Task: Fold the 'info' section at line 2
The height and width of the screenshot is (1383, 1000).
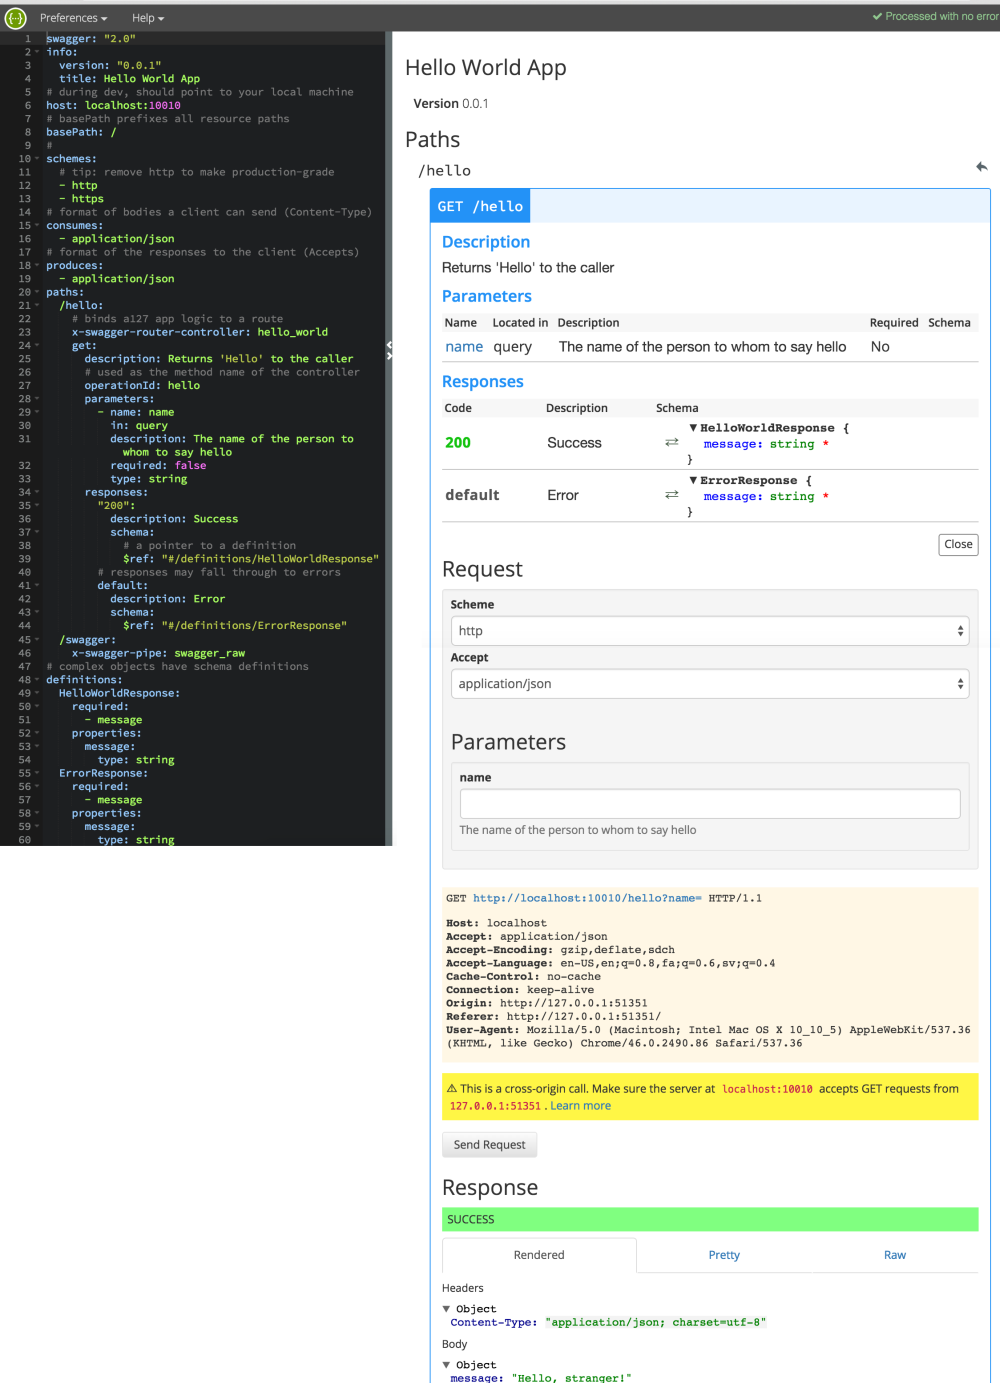Action: [37, 52]
